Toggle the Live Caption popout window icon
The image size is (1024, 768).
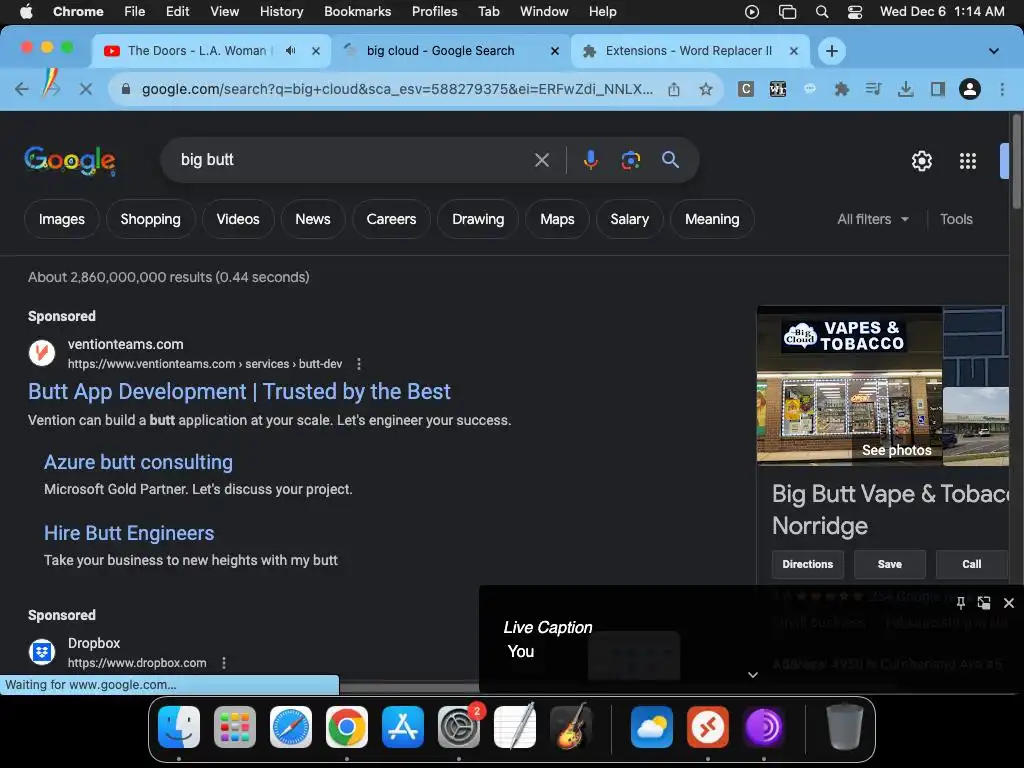click(984, 603)
